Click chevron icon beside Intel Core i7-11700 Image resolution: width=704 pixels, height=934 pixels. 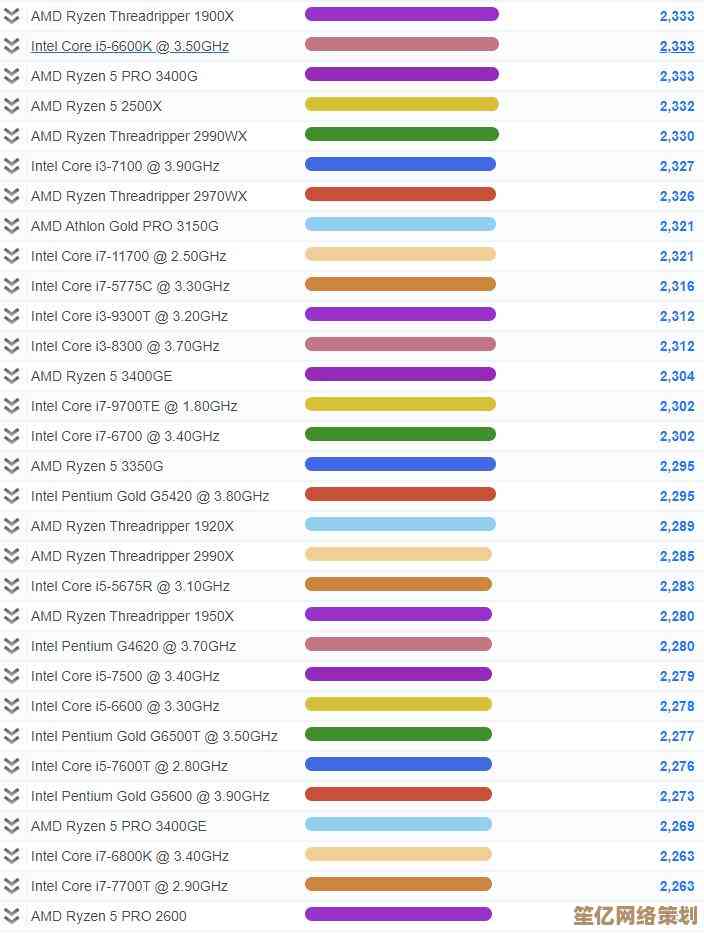tap(12, 256)
